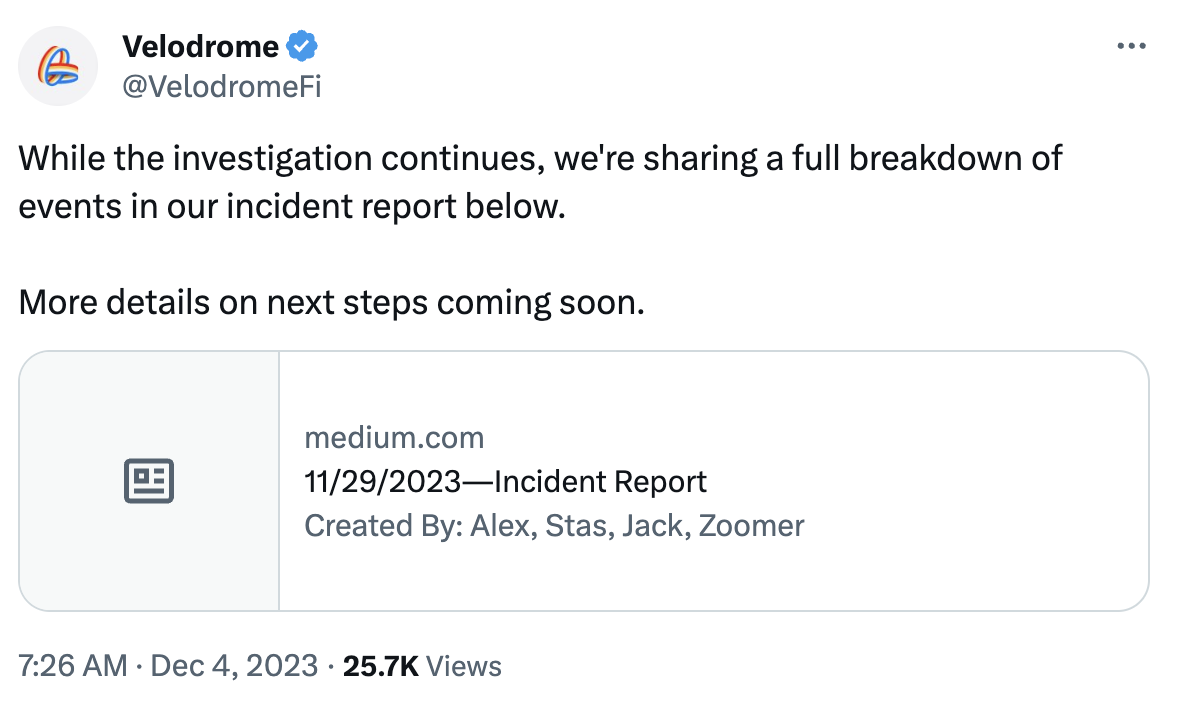Click the article icon in link card

coord(149,480)
